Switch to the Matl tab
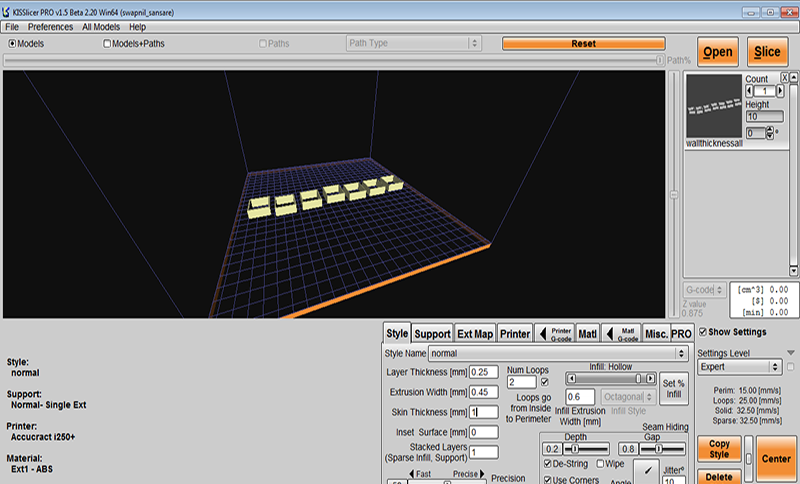Image resolution: width=800 pixels, height=484 pixels. point(587,334)
